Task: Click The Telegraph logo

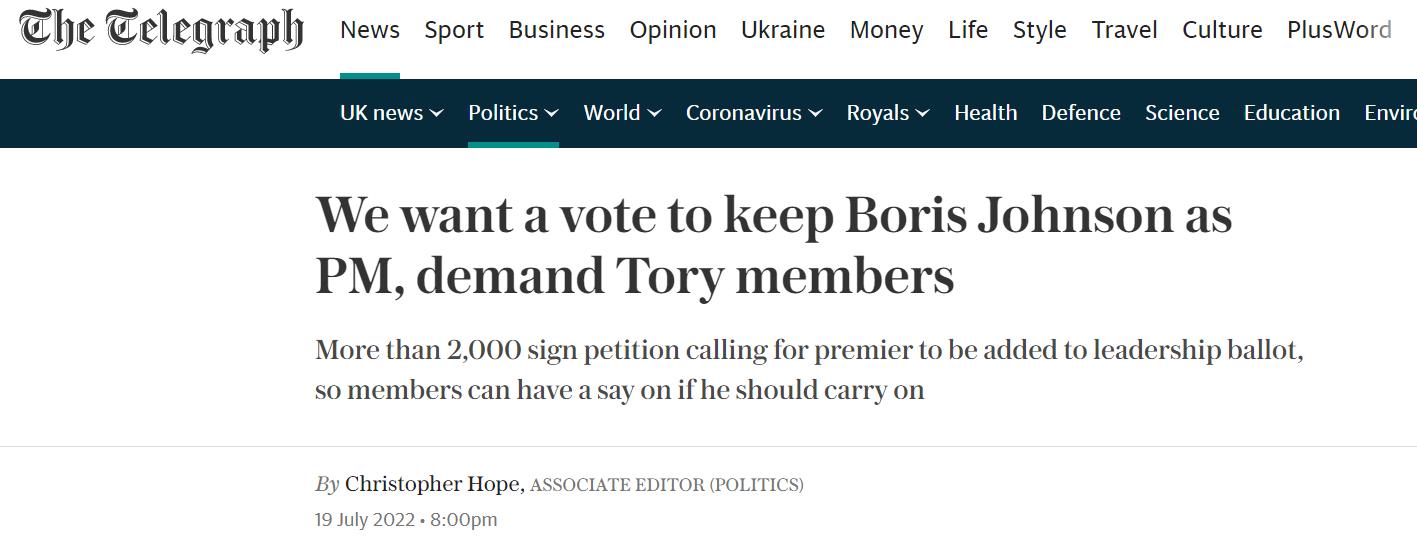Action: pyautogui.click(x=161, y=30)
